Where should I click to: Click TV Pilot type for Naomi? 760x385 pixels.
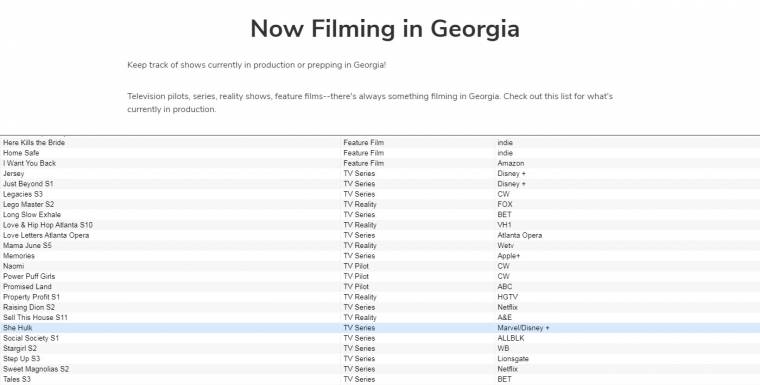click(x=356, y=266)
